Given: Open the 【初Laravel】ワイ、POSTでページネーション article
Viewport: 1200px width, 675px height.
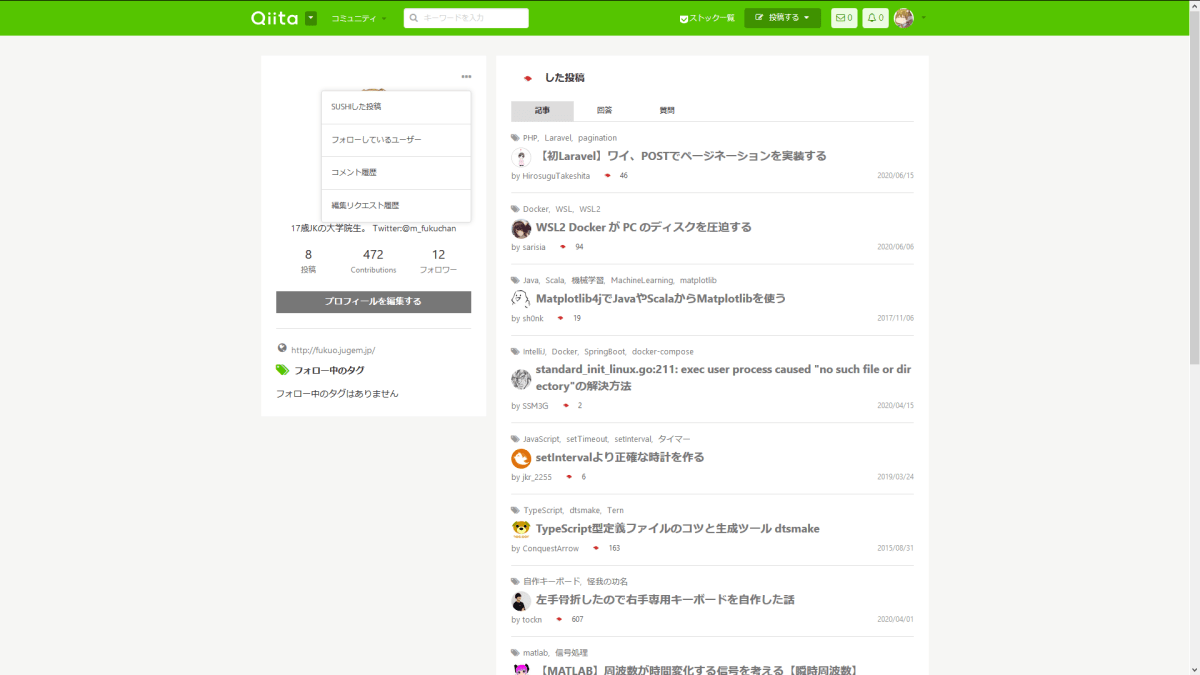Looking at the screenshot, I should (681, 156).
